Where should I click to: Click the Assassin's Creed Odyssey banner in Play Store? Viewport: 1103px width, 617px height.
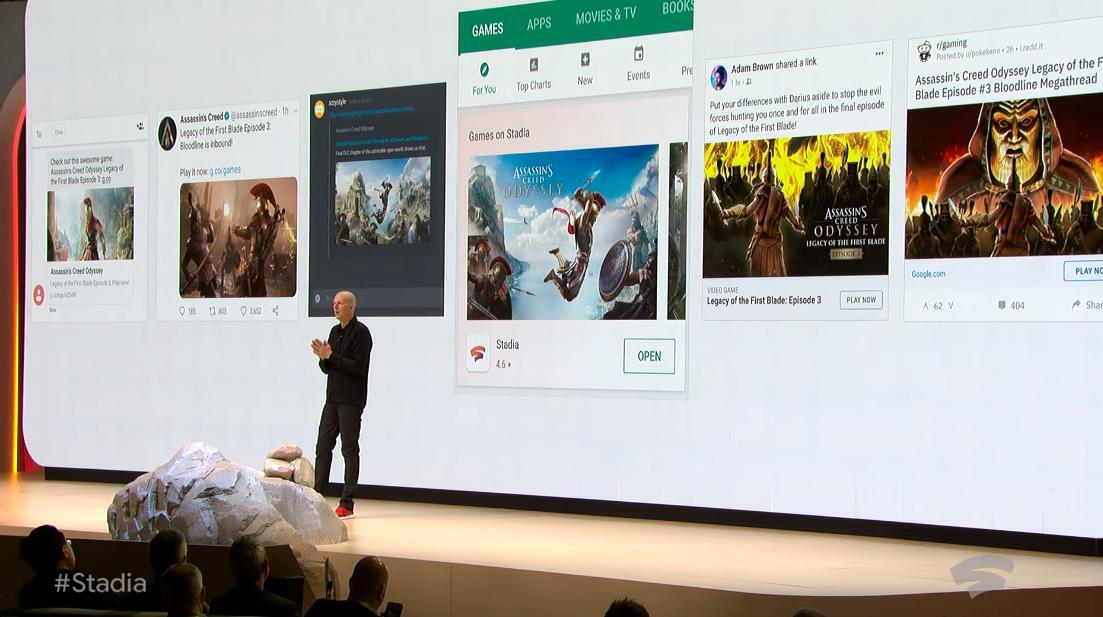coord(563,231)
